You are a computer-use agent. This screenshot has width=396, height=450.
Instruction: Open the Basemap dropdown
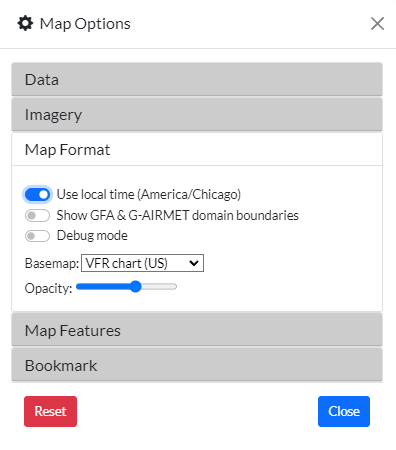[142, 263]
